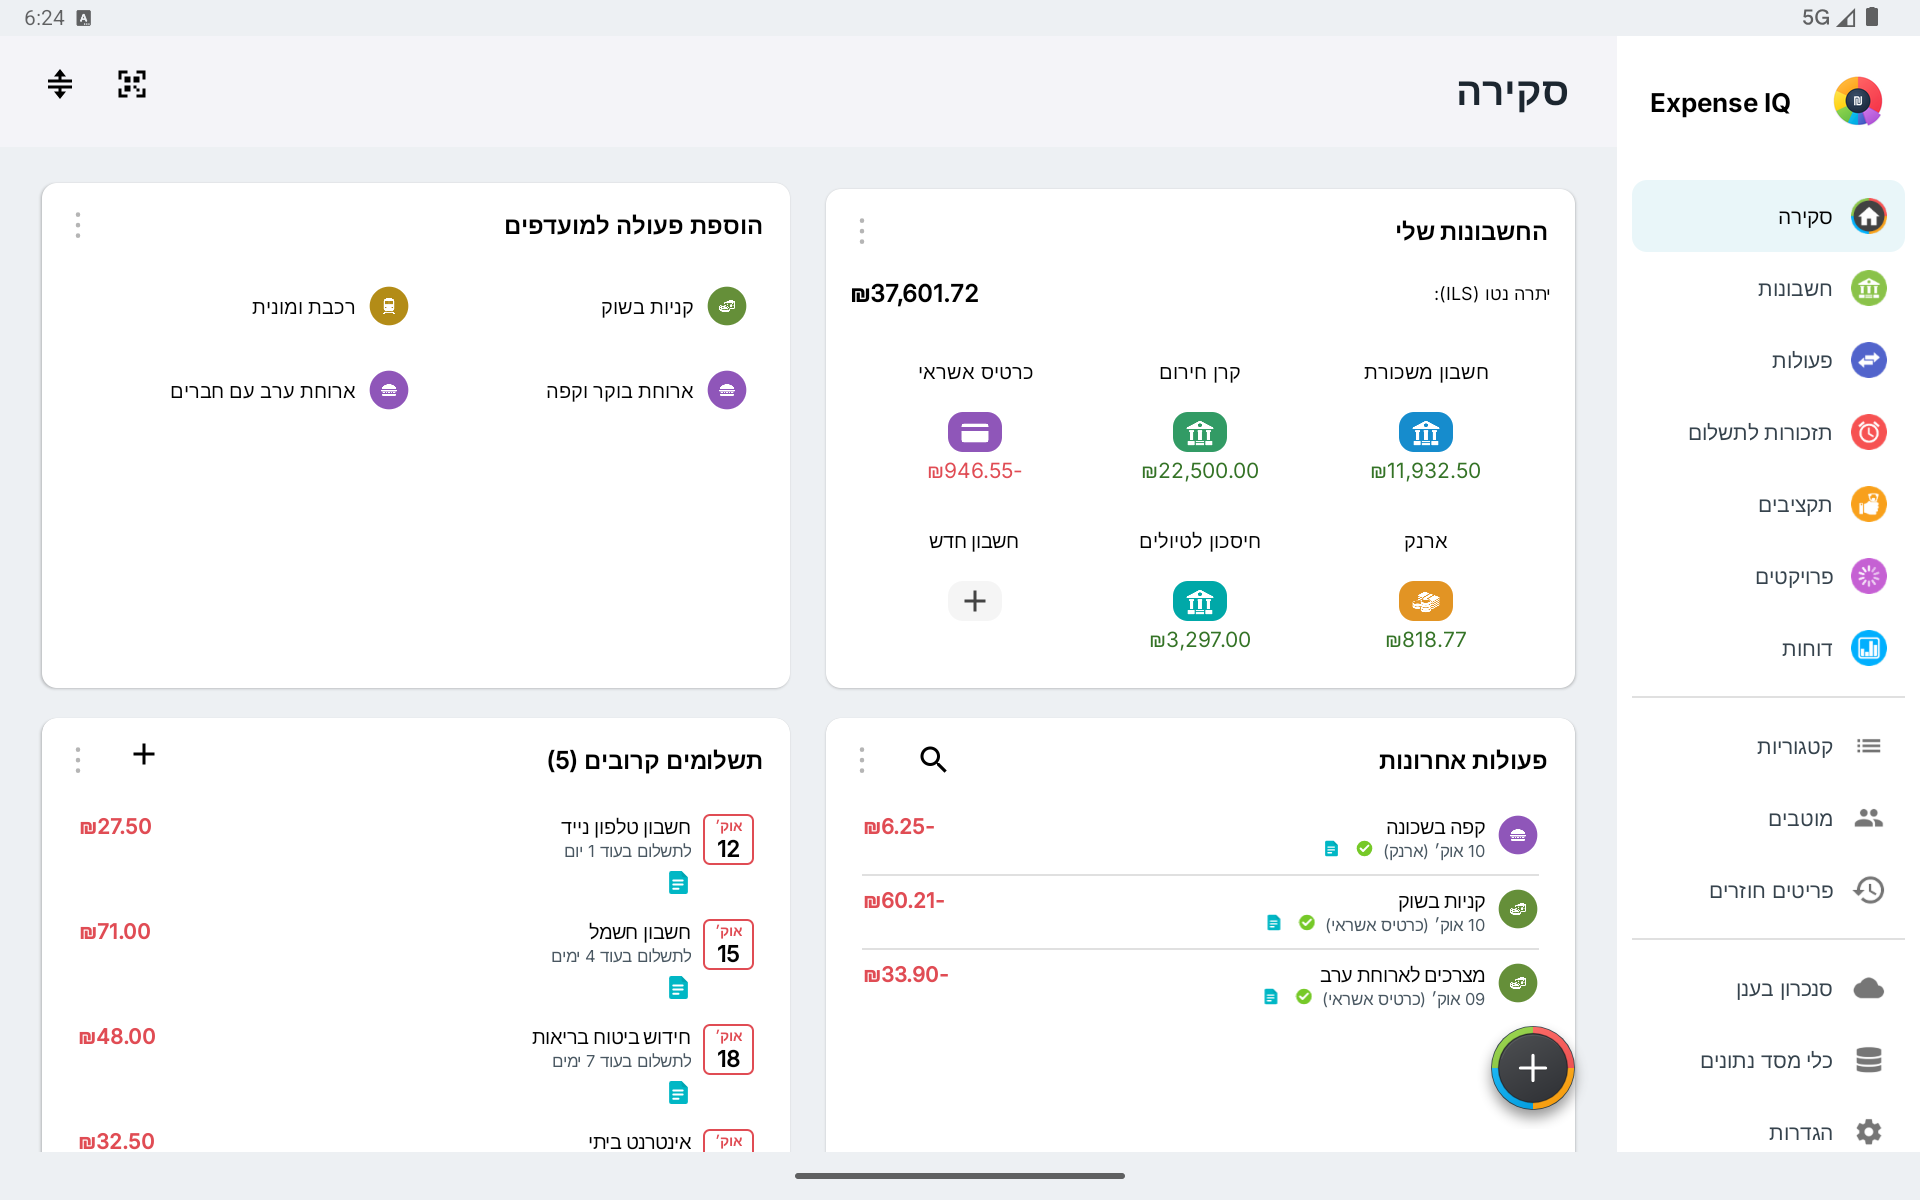Screen dimensions: 1920x1200
Task: Open סנכרון בענן in the sidebar
Action: [x=1768, y=988]
